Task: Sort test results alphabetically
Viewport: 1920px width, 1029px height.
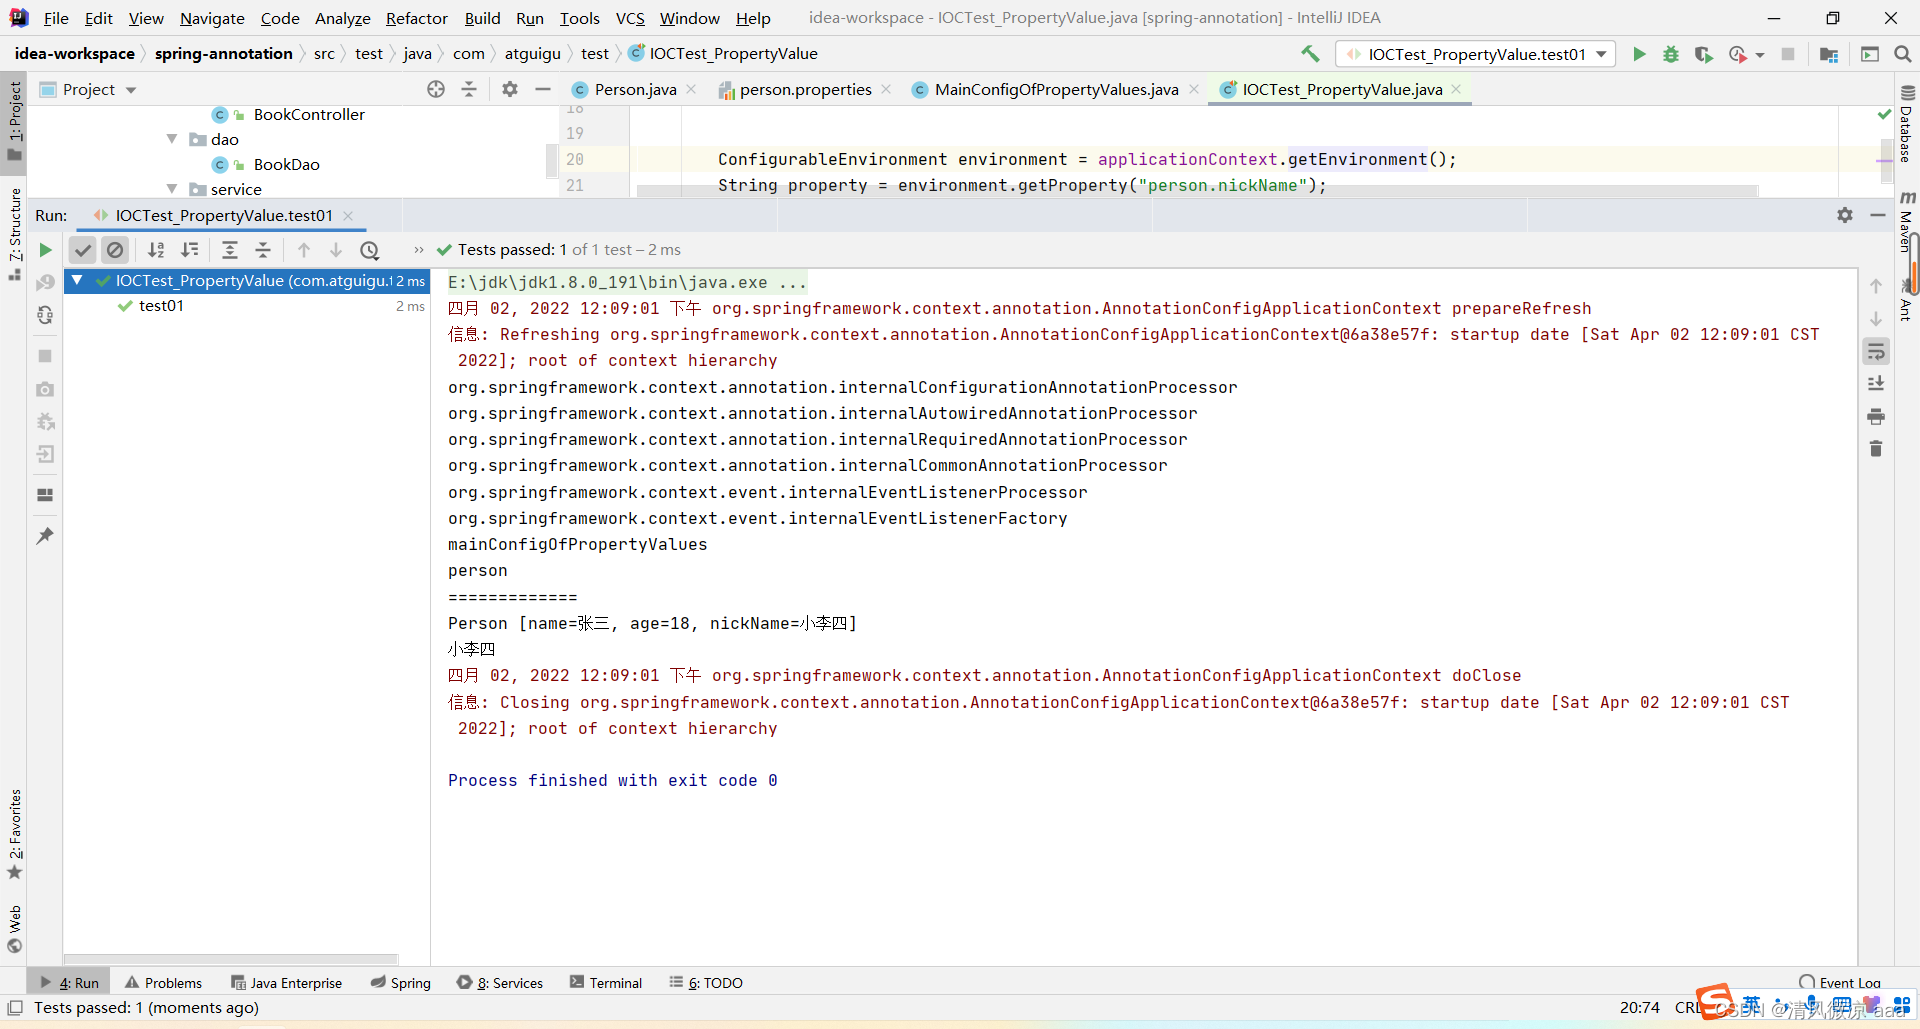Action: tap(156, 250)
